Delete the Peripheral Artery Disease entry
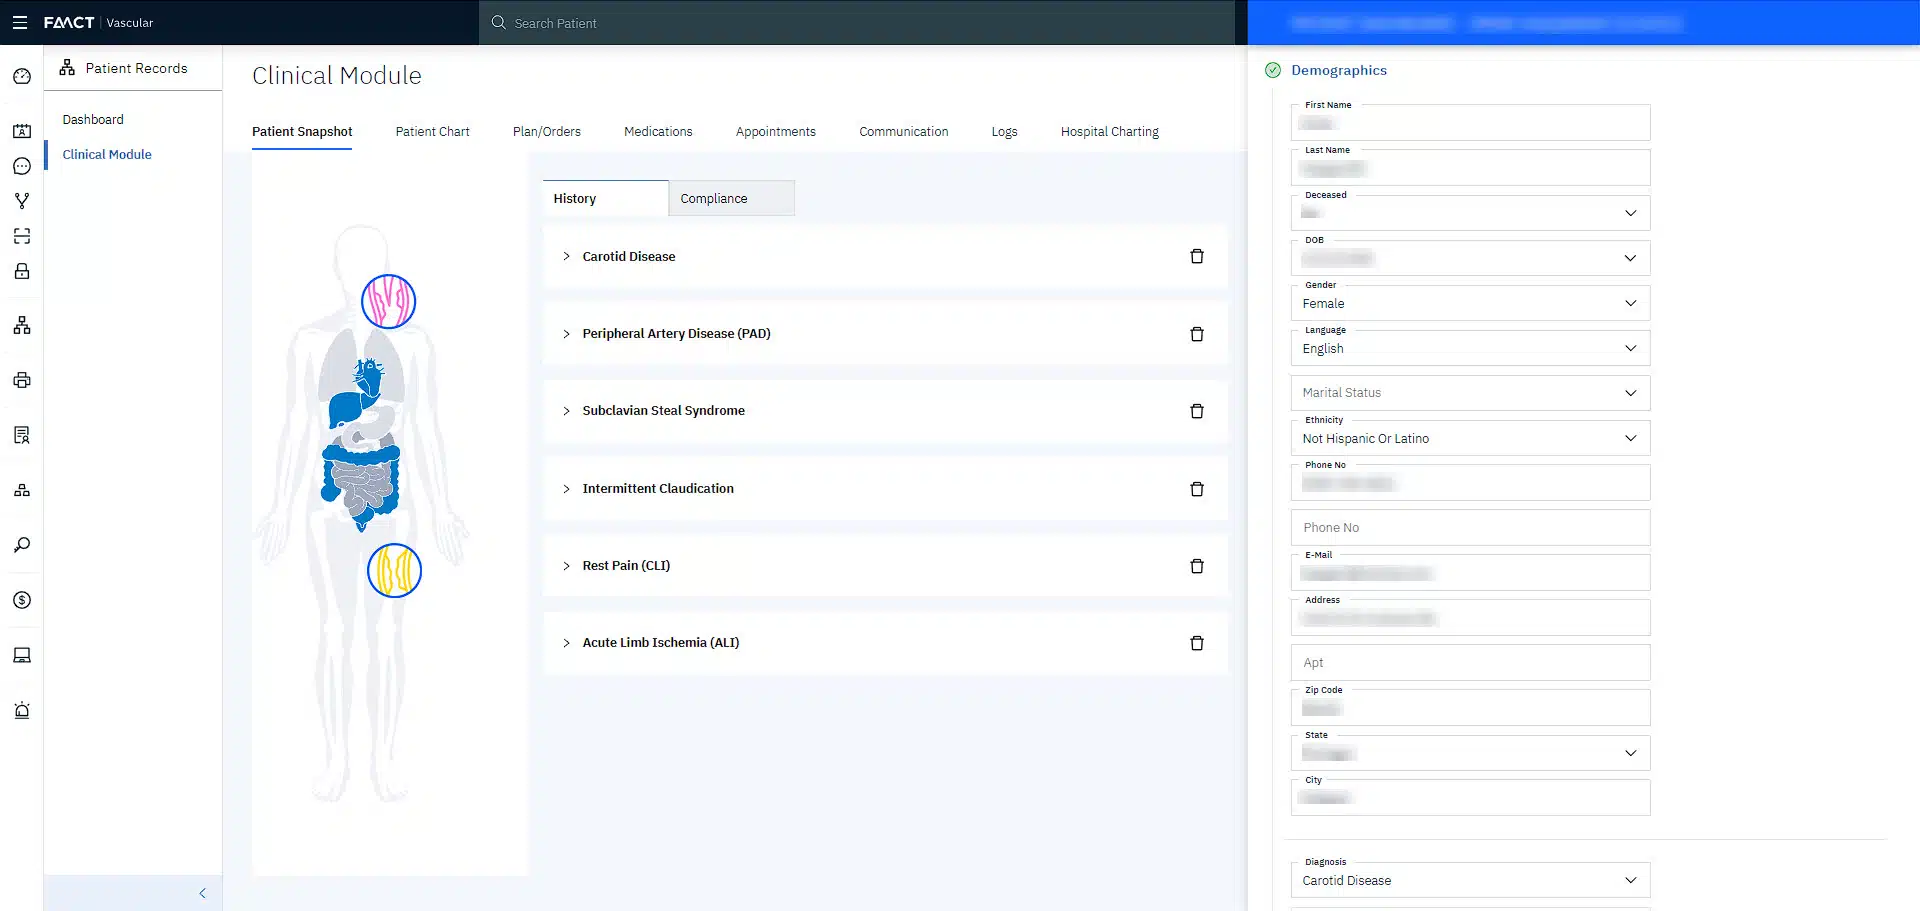Viewport: 1920px width, 911px height. coord(1196,334)
